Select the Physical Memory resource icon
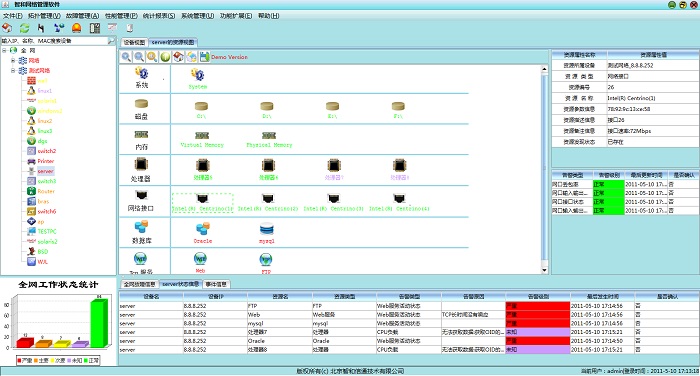This screenshot has height=376, width=700. [x=269, y=135]
